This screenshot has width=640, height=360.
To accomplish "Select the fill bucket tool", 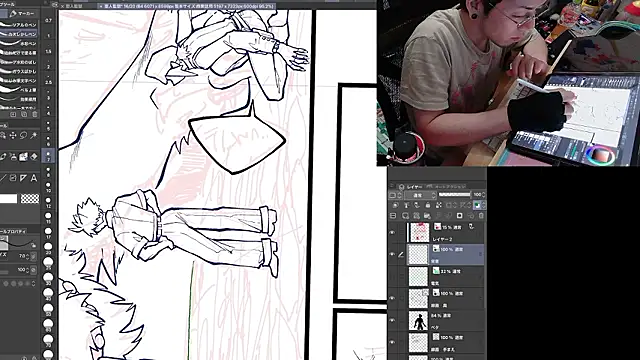I will [x=23, y=157].
